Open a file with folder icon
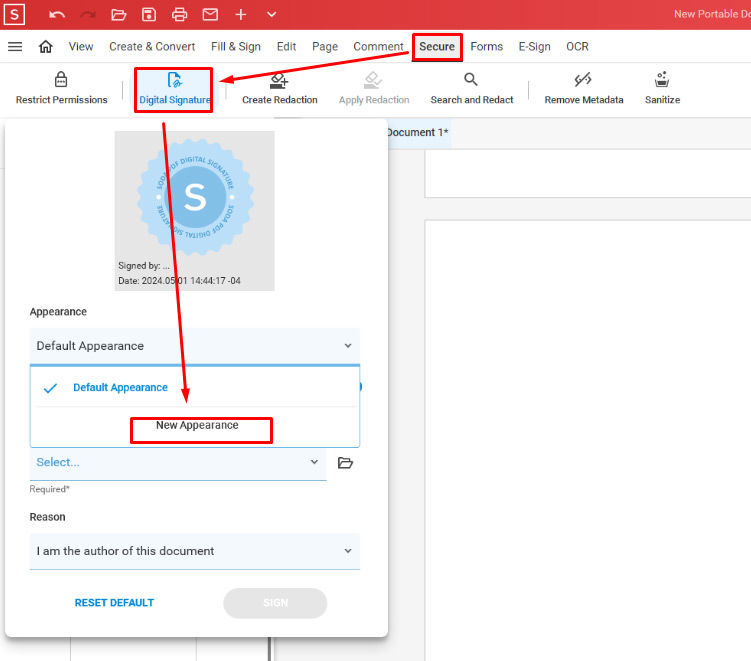This screenshot has width=751, height=661. tap(118, 15)
